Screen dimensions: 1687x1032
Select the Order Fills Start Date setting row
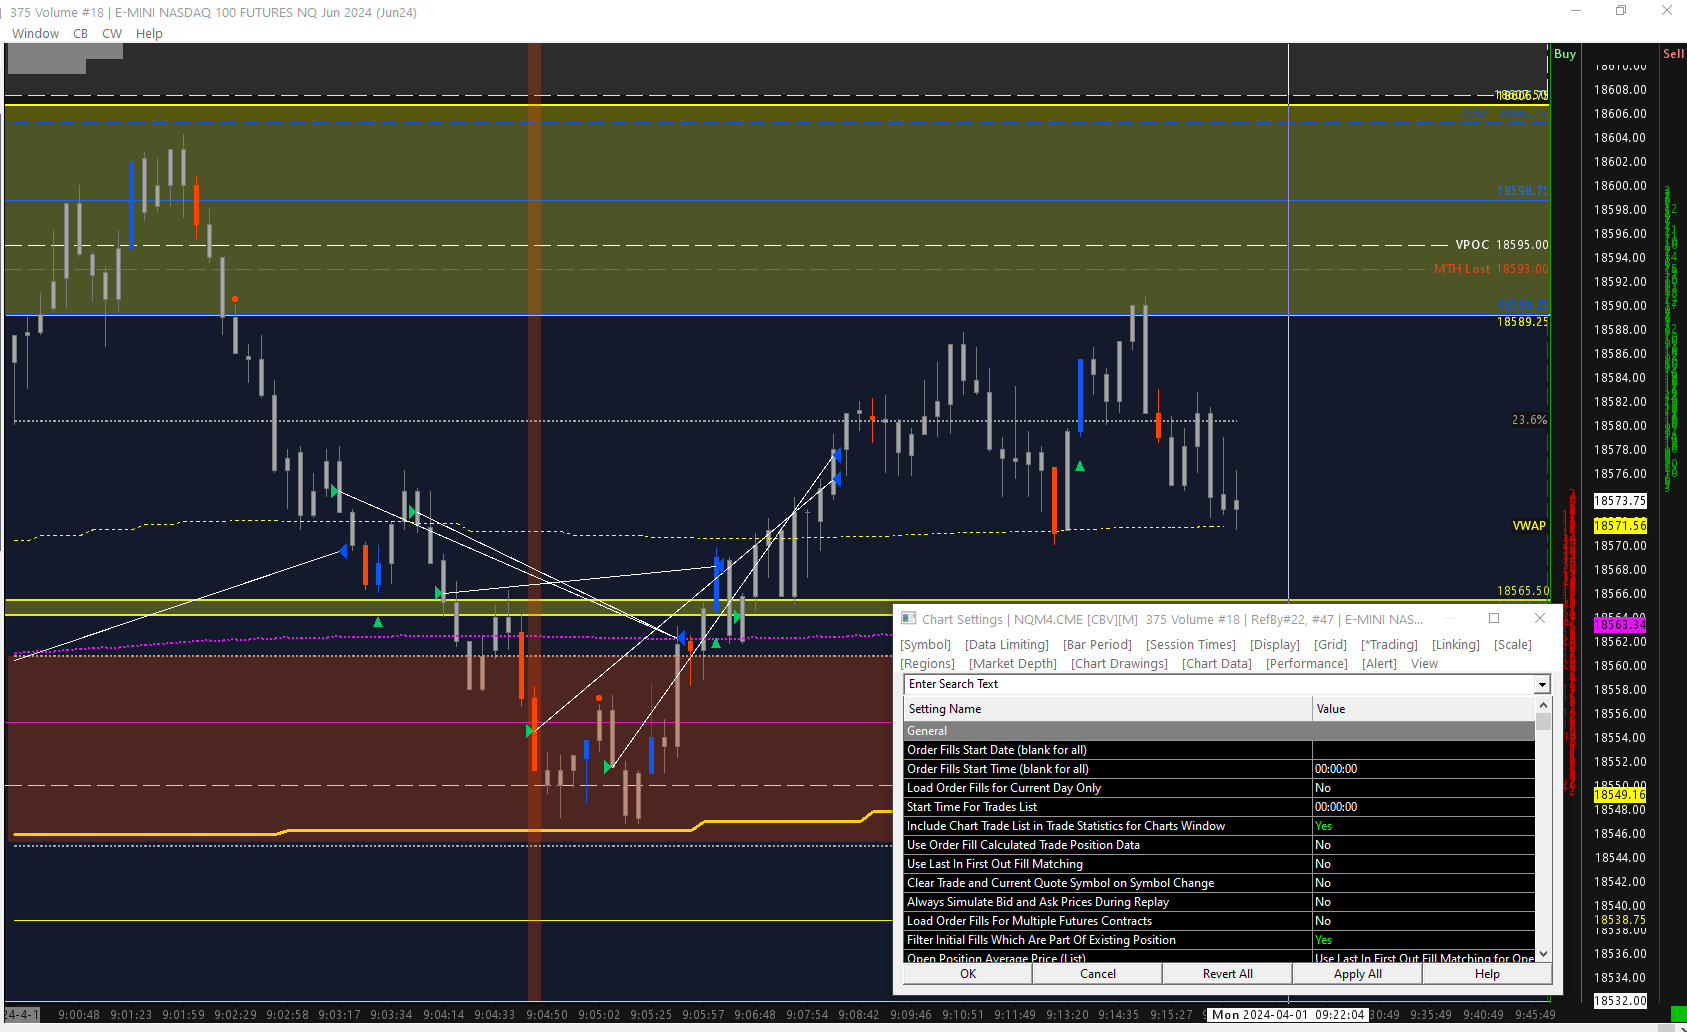1219,750
